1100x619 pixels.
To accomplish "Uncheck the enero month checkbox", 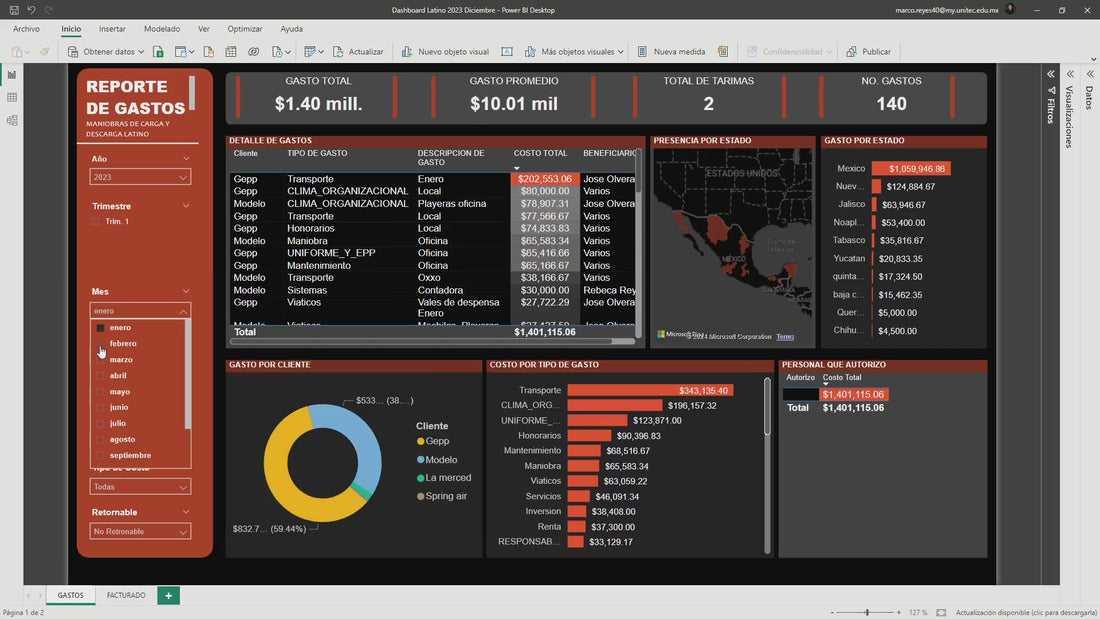I will 99,327.
